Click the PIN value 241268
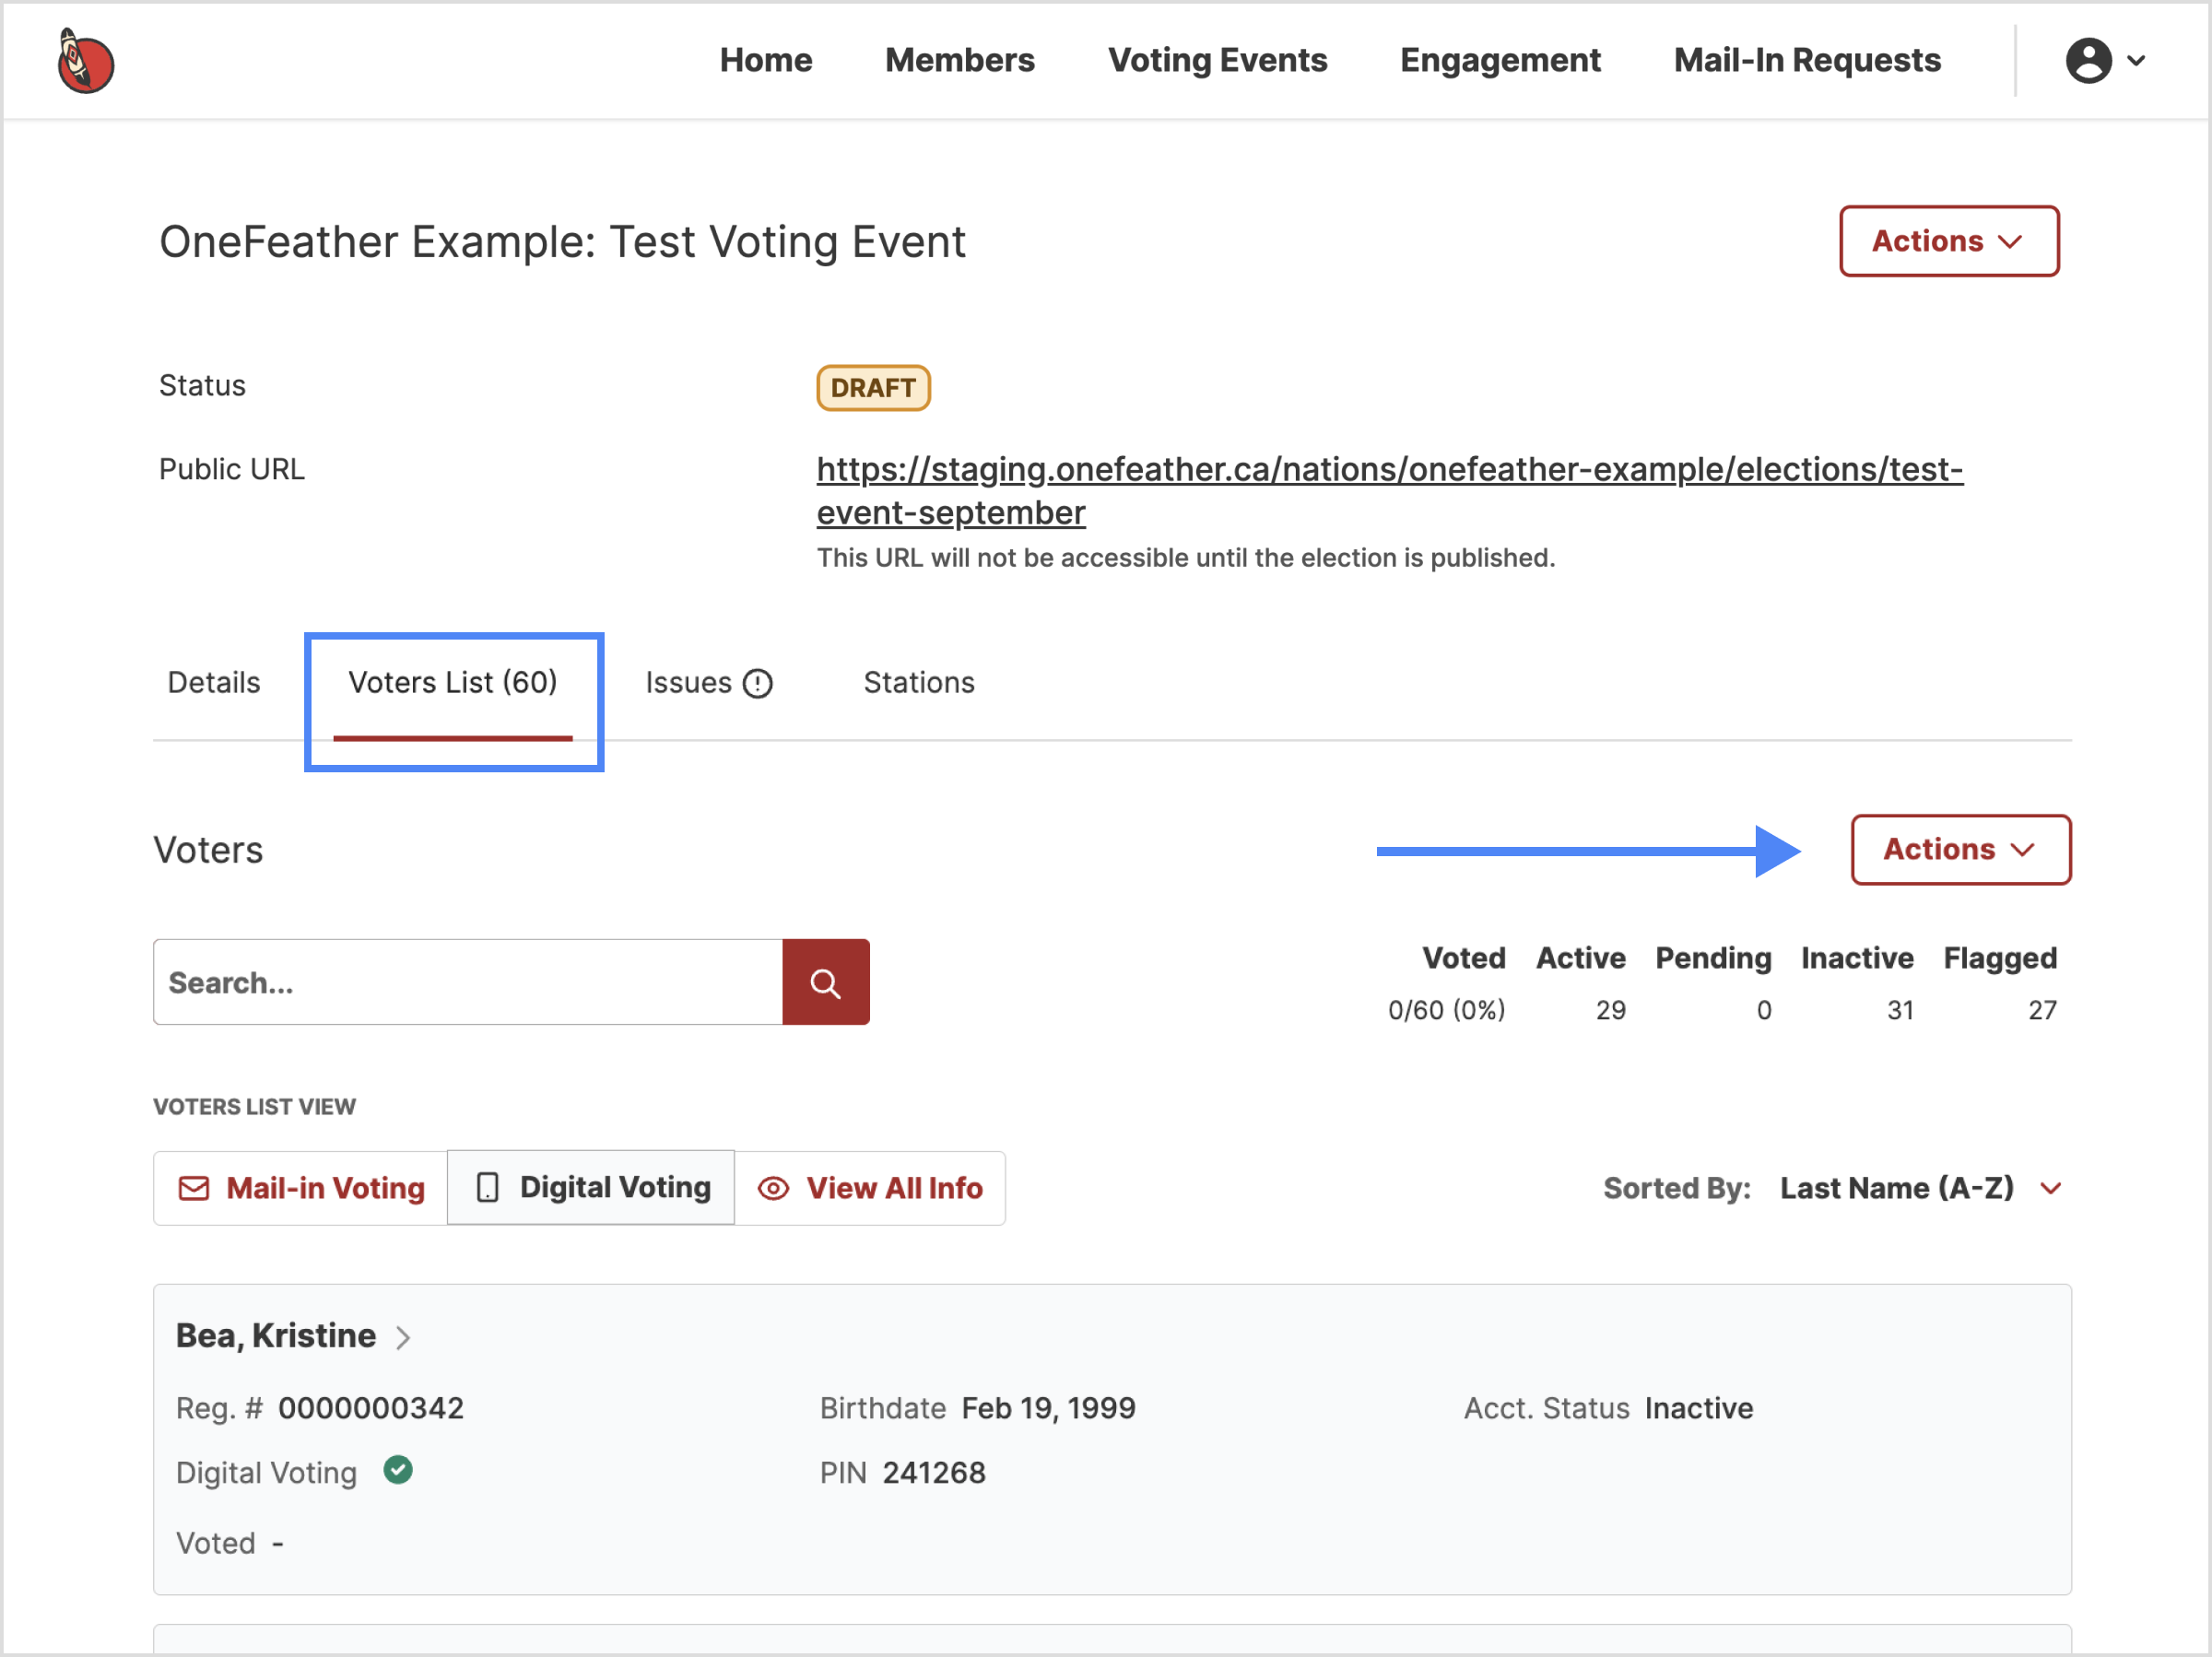 coord(934,1472)
